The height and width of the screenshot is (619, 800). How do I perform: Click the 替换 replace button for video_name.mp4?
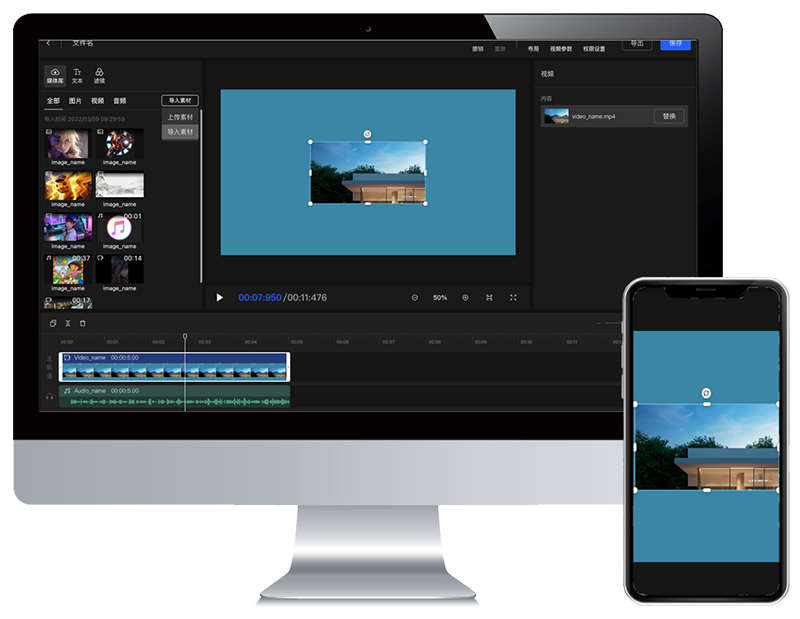[669, 116]
